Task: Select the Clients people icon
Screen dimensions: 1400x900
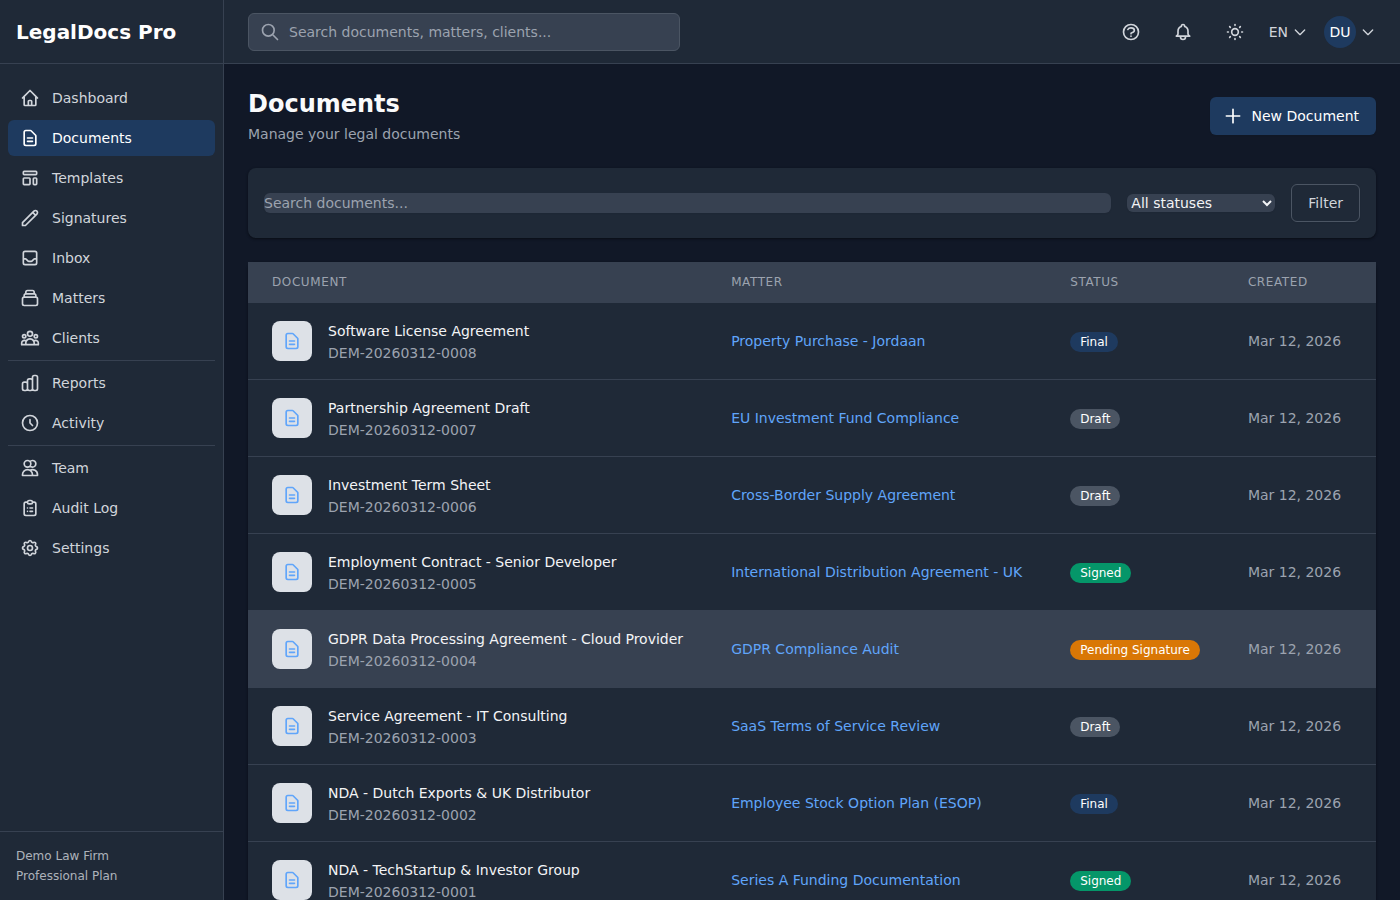Action: point(30,338)
